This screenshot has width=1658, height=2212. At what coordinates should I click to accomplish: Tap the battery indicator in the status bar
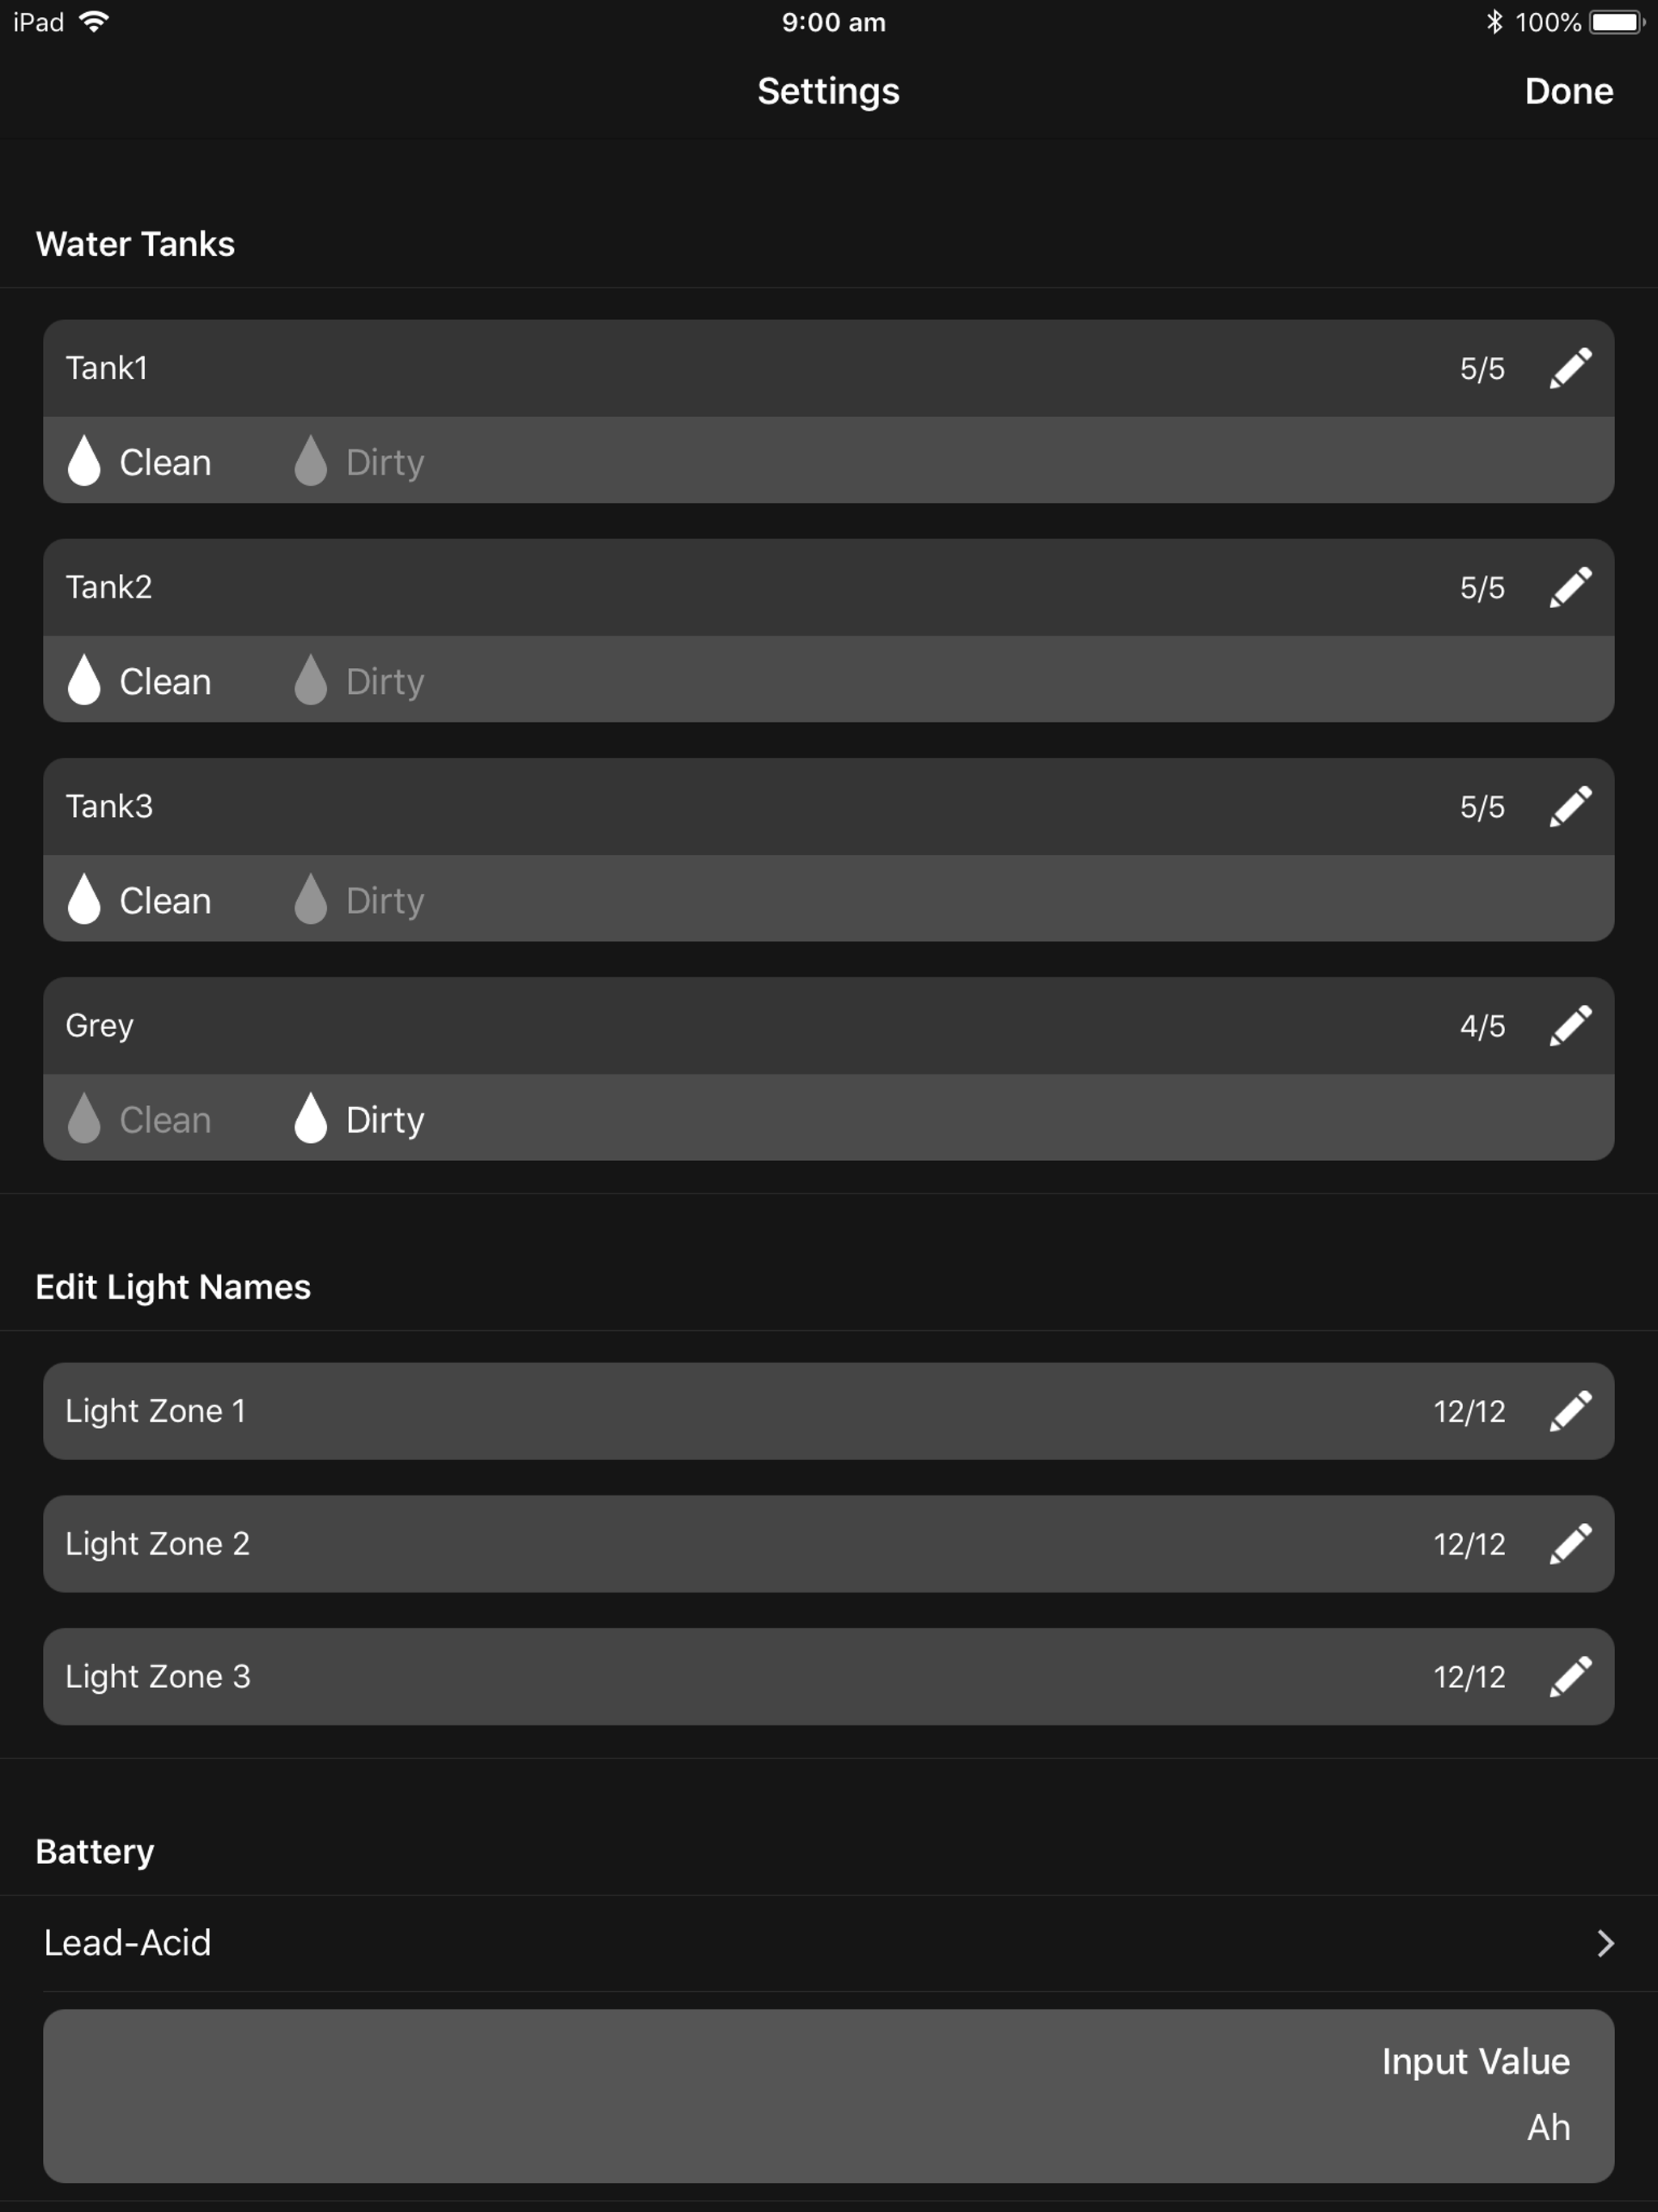click(1611, 21)
